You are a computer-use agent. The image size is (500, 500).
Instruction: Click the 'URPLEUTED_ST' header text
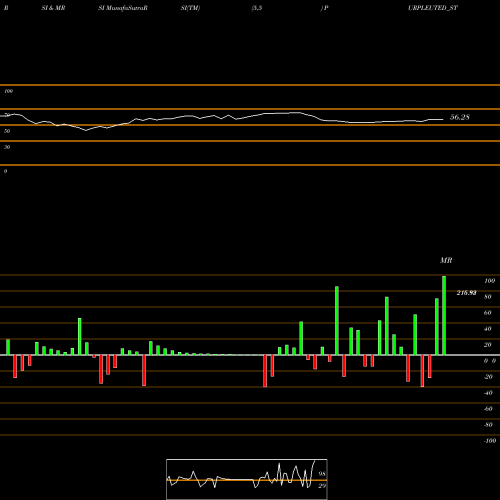tap(433, 8)
